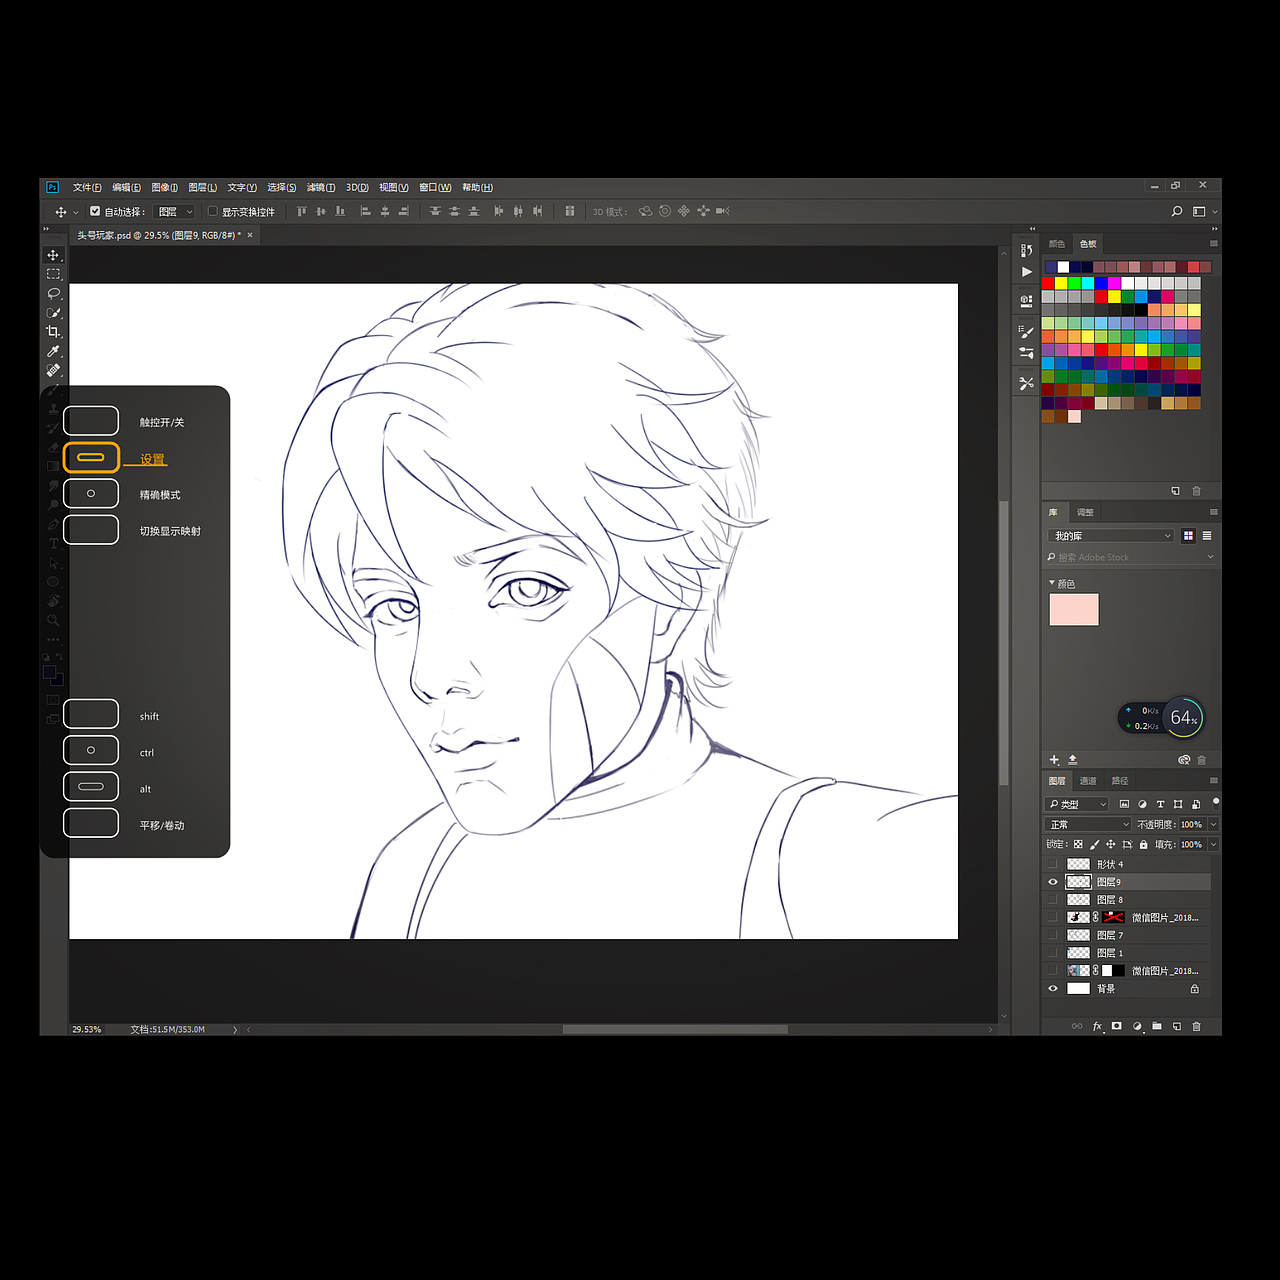
Task: Open layer filter 类型 dropdown
Action: point(1077,804)
